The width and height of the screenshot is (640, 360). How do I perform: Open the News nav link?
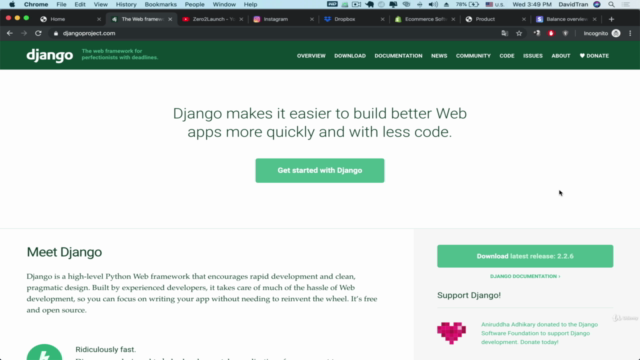point(439,56)
